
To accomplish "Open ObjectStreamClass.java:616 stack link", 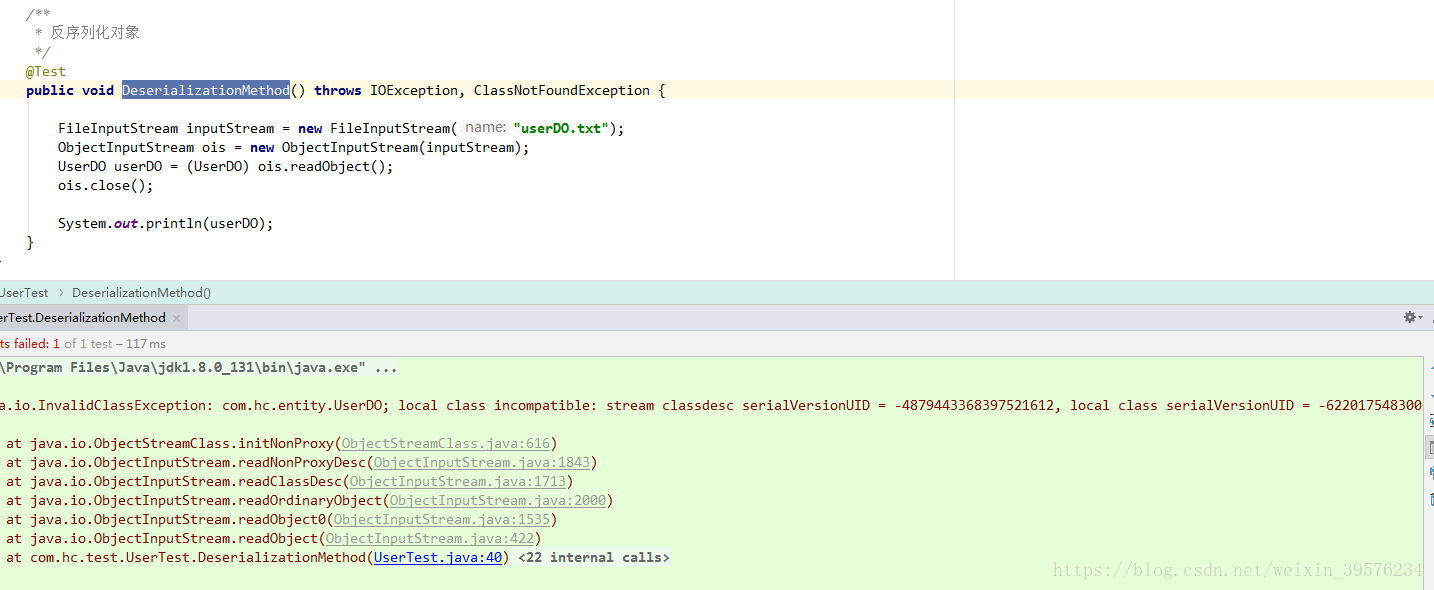I will (445, 444).
